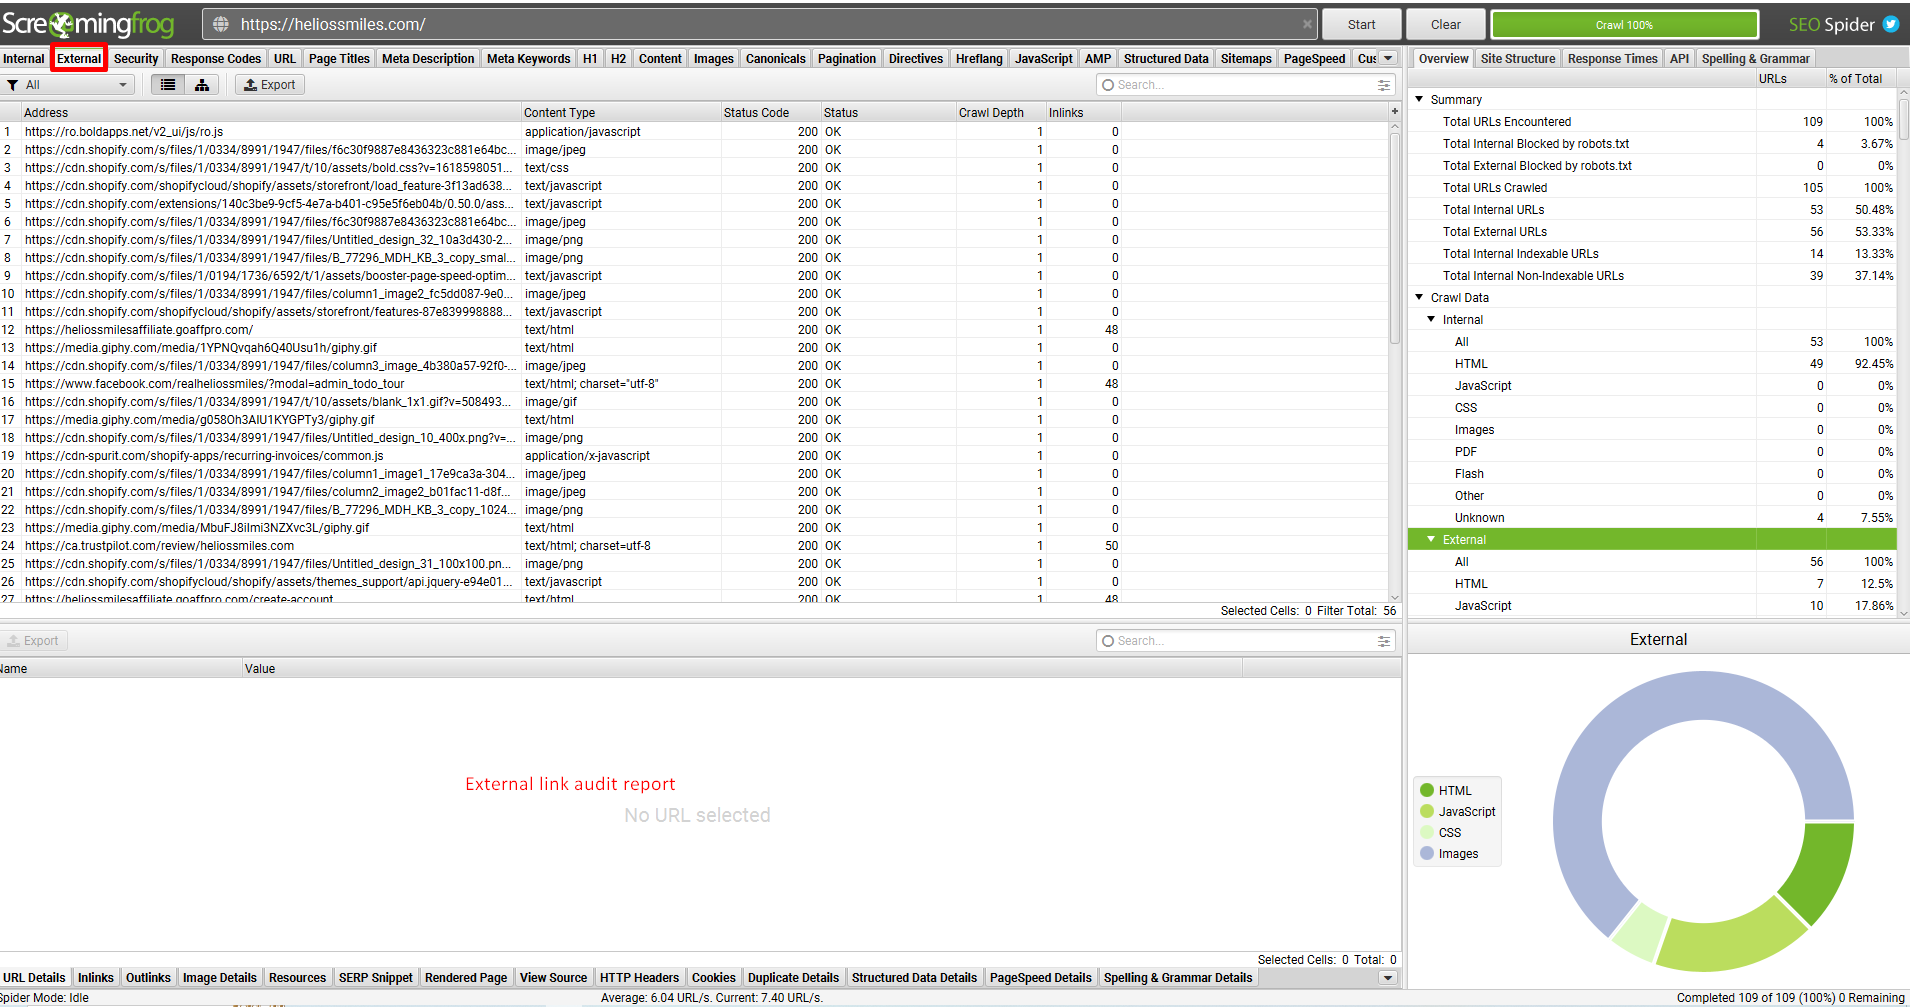Switch to the HTTP Headers tab
1910x1007 pixels.
point(639,978)
